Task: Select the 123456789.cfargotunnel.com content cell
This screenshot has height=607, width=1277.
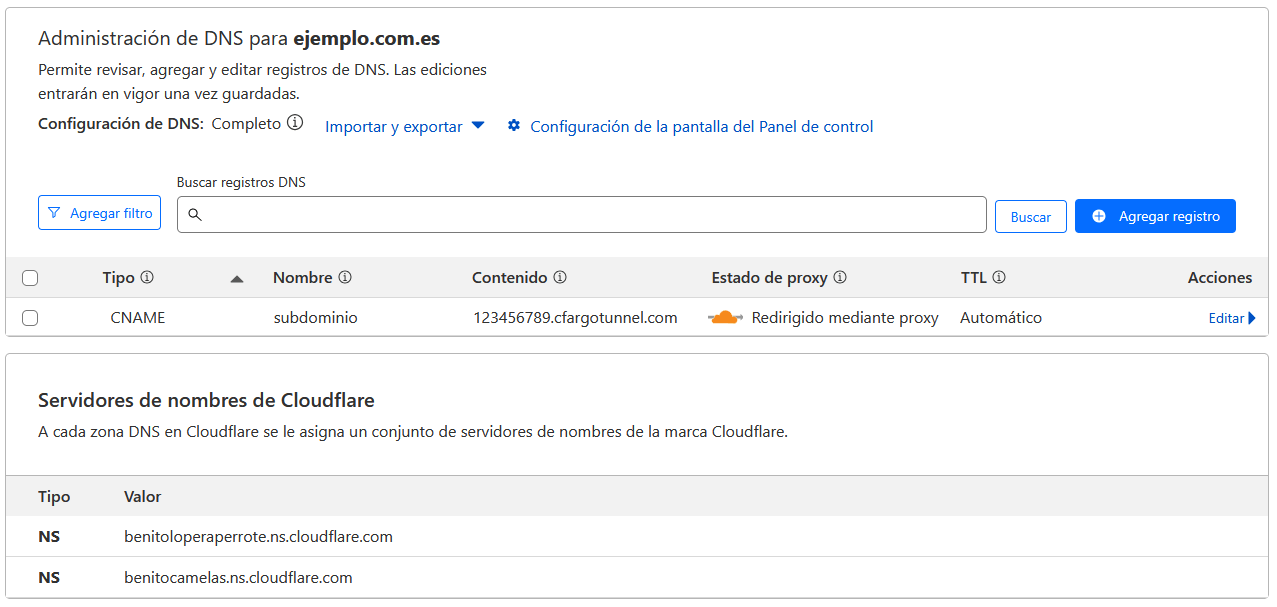Action: point(575,318)
